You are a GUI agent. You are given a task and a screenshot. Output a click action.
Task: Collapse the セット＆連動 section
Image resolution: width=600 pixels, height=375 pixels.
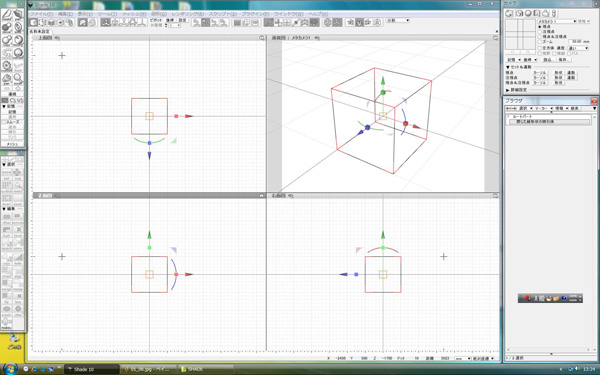coord(508,67)
